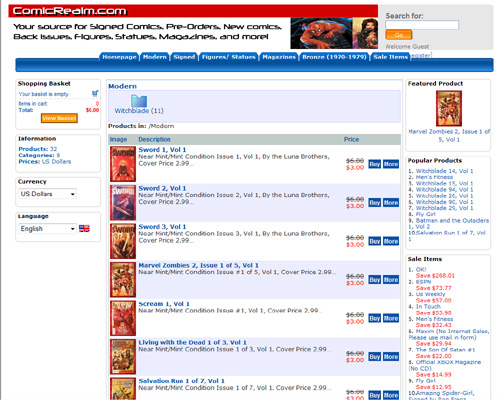Click More for Sword 2, Vol 1
The image size is (500, 400).
point(391,203)
